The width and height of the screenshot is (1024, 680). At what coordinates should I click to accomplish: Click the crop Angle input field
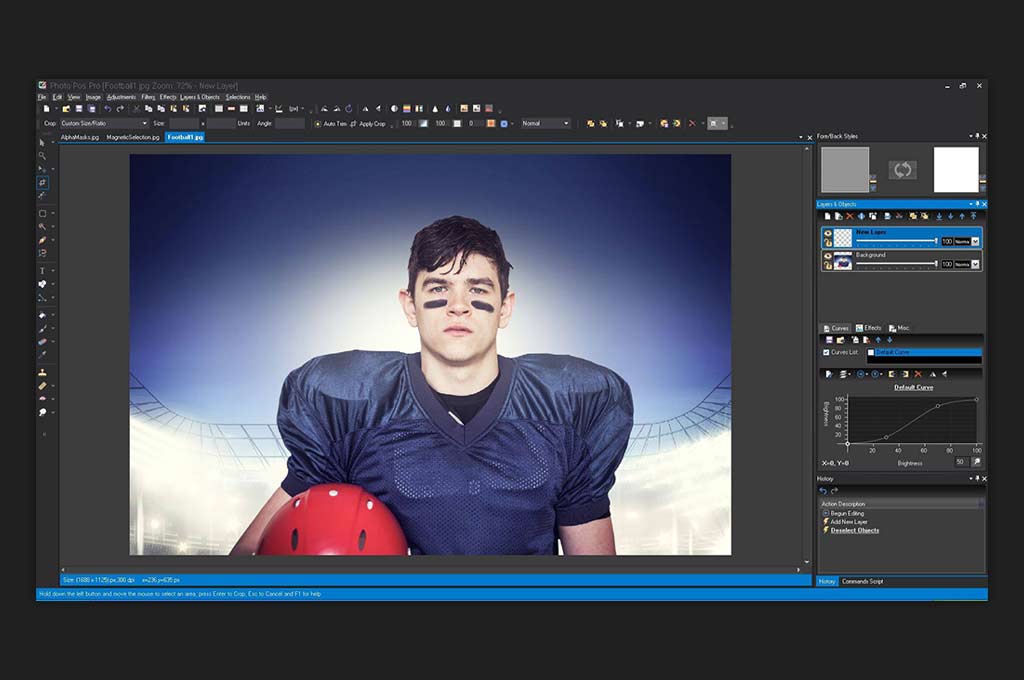coord(289,123)
